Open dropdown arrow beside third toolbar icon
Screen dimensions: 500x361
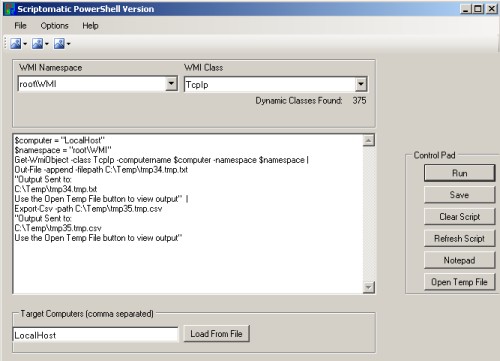tap(68, 44)
